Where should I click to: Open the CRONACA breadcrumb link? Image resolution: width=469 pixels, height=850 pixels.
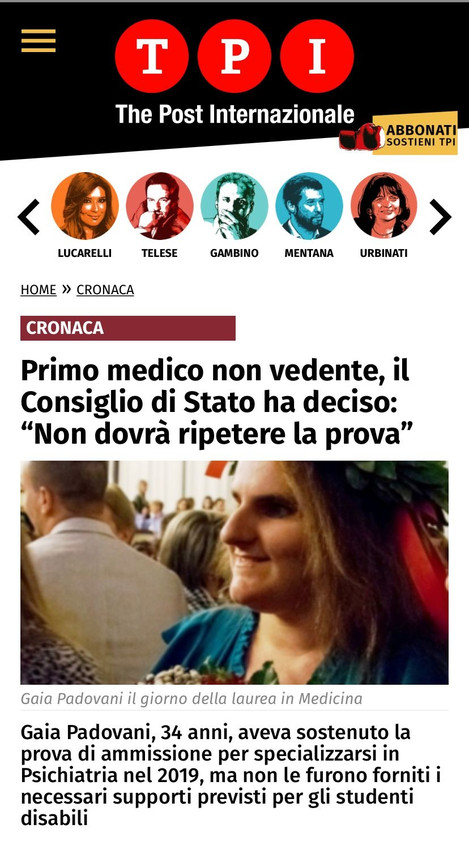[x=105, y=290]
